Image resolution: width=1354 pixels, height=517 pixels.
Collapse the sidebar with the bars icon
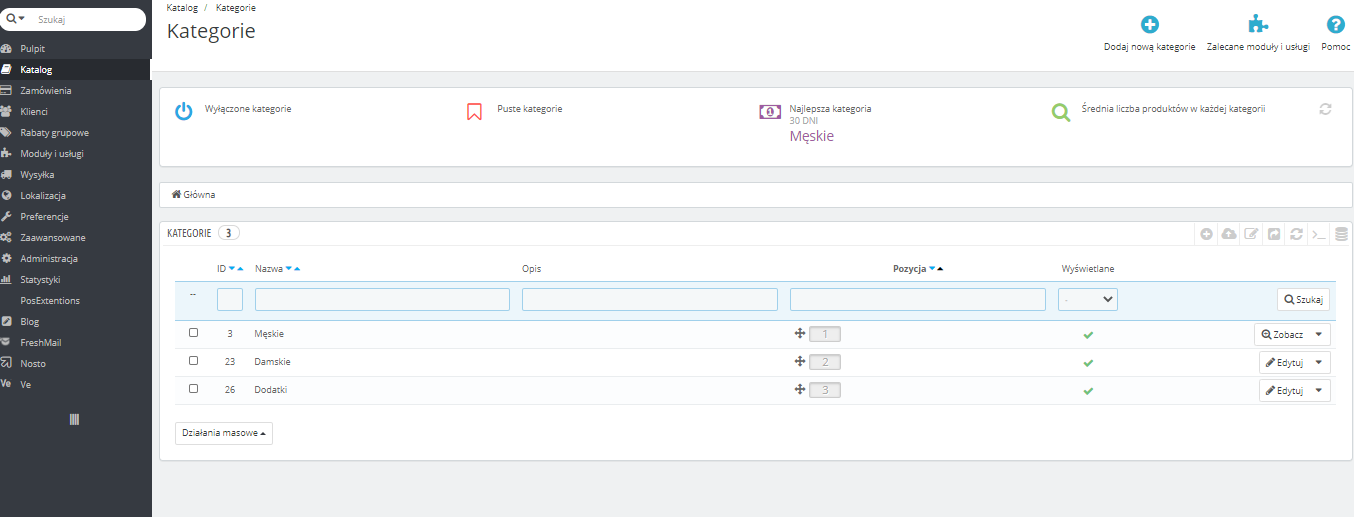tap(74, 419)
